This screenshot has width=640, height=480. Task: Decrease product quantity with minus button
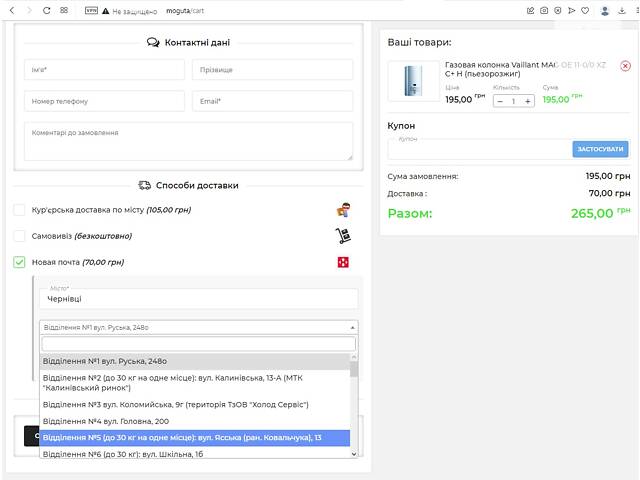[x=501, y=101]
